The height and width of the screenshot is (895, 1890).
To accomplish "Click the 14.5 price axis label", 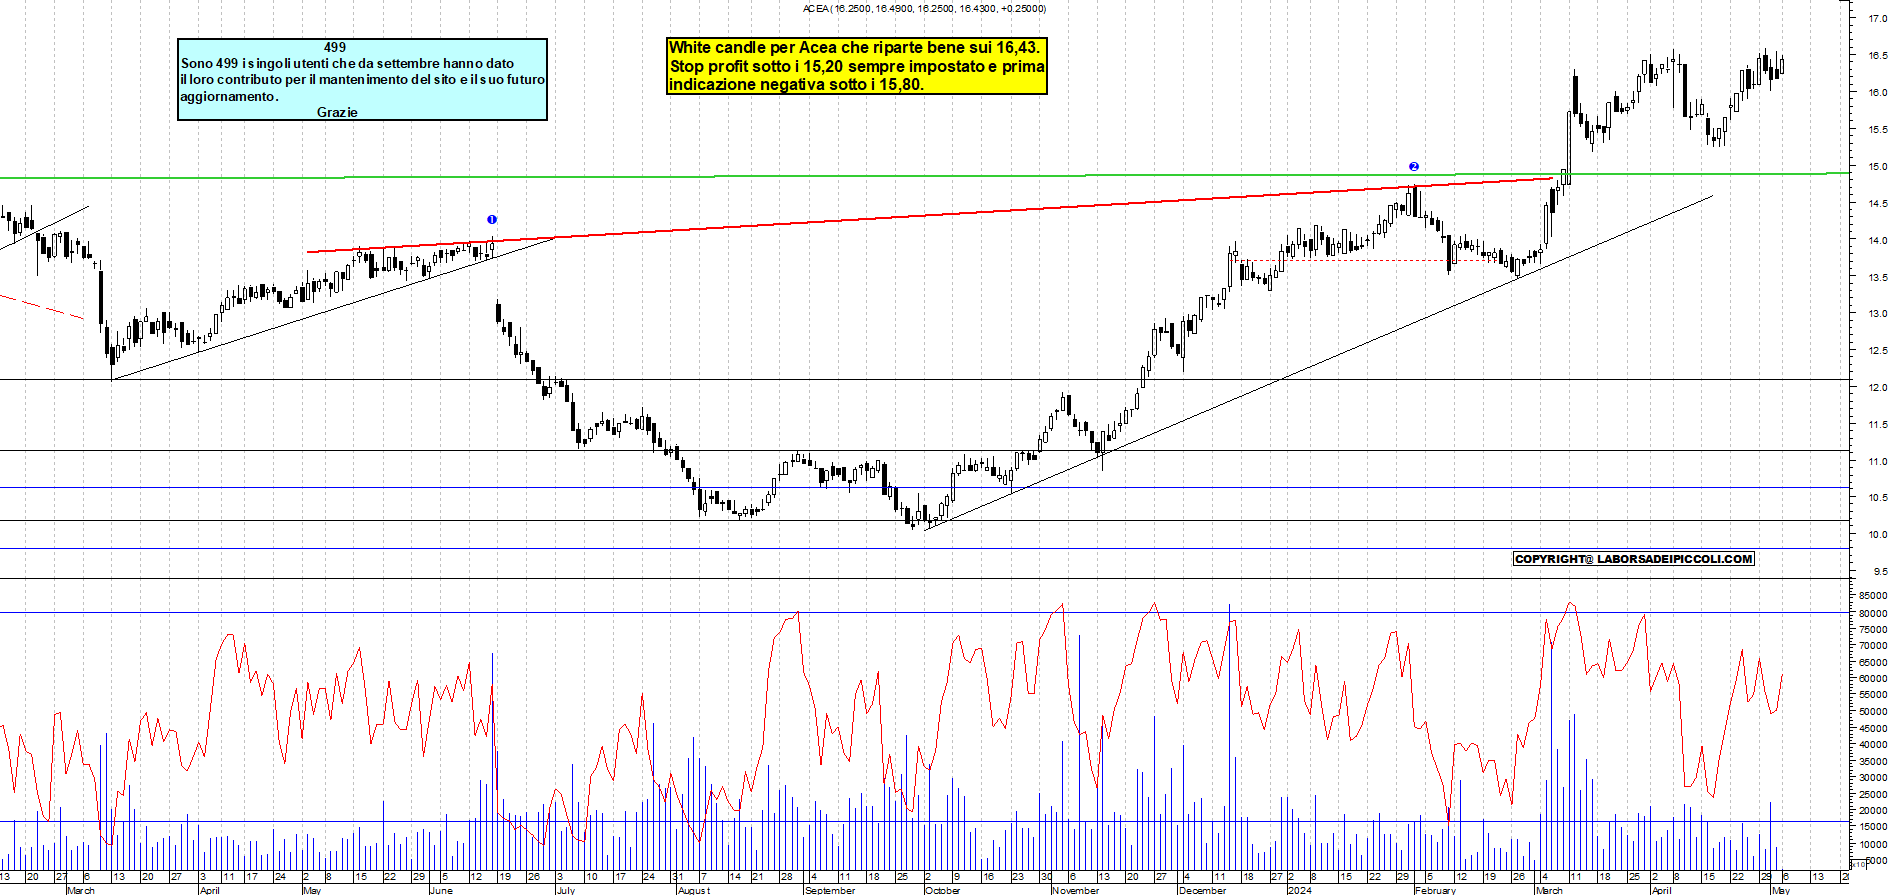I will 1878,204.
